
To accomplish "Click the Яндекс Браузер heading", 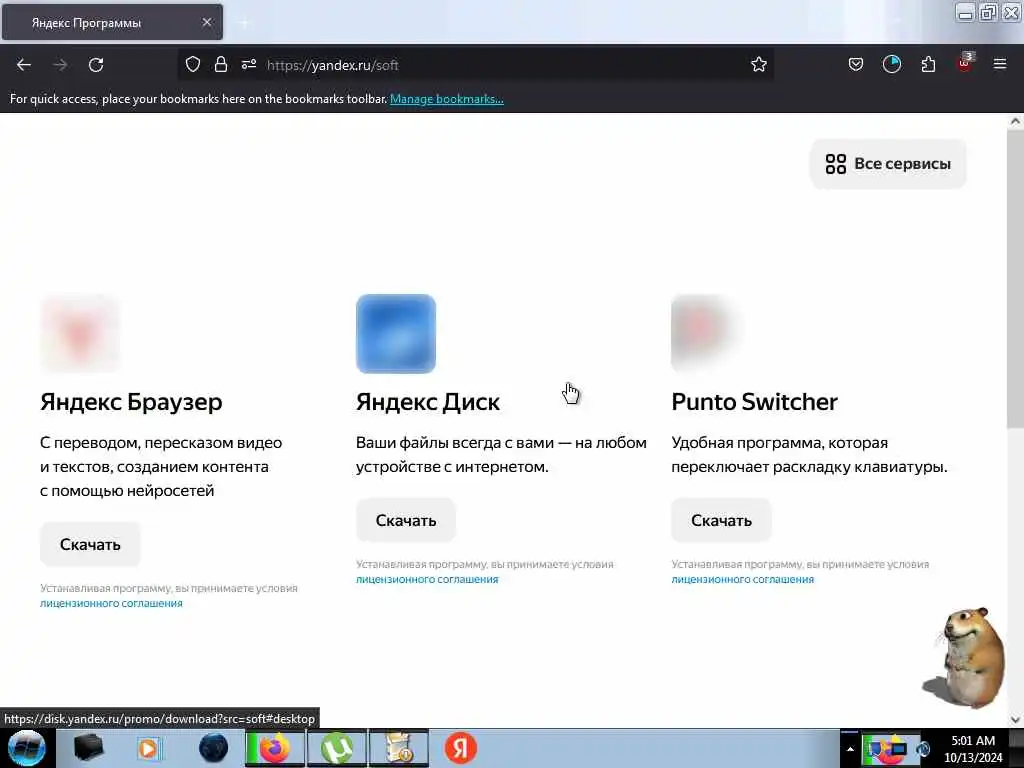I will point(131,402).
